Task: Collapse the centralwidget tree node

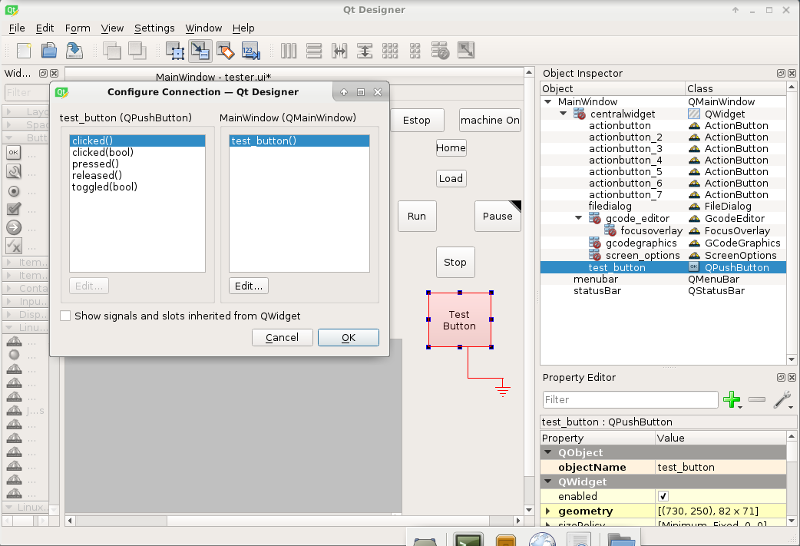Action: pos(563,114)
